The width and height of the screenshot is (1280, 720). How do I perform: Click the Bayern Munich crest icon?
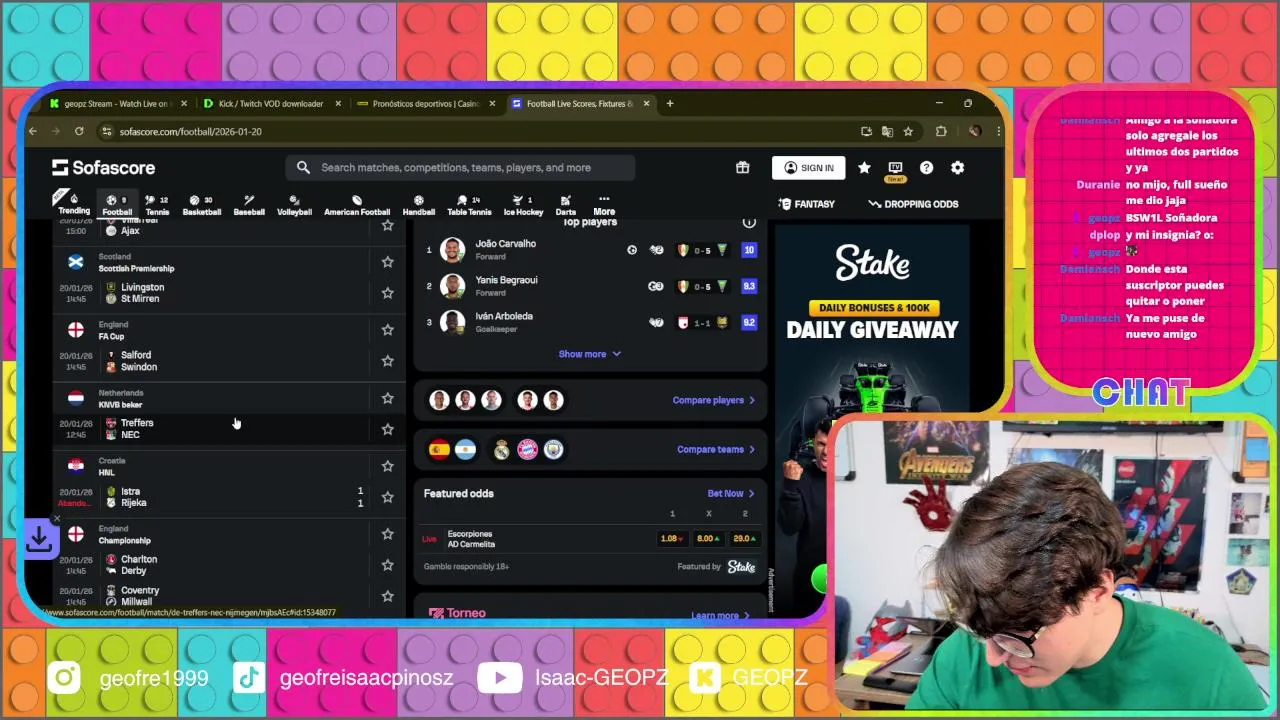click(x=527, y=450)
